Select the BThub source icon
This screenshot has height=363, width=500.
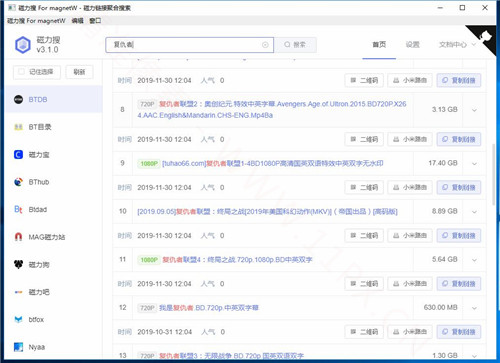pyautogui.click(x=18, y=182)
